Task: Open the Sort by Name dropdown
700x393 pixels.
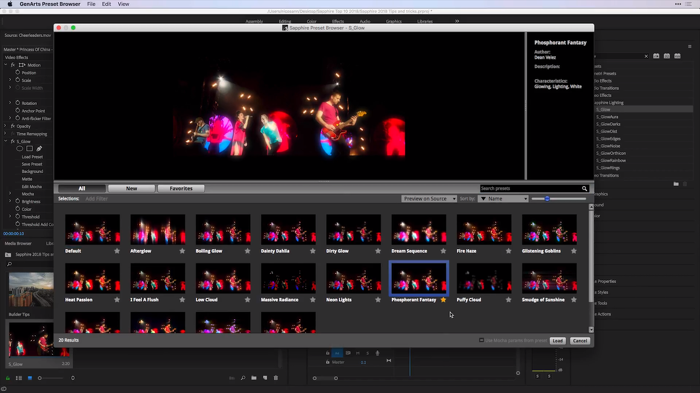Action: click(504, 199)
